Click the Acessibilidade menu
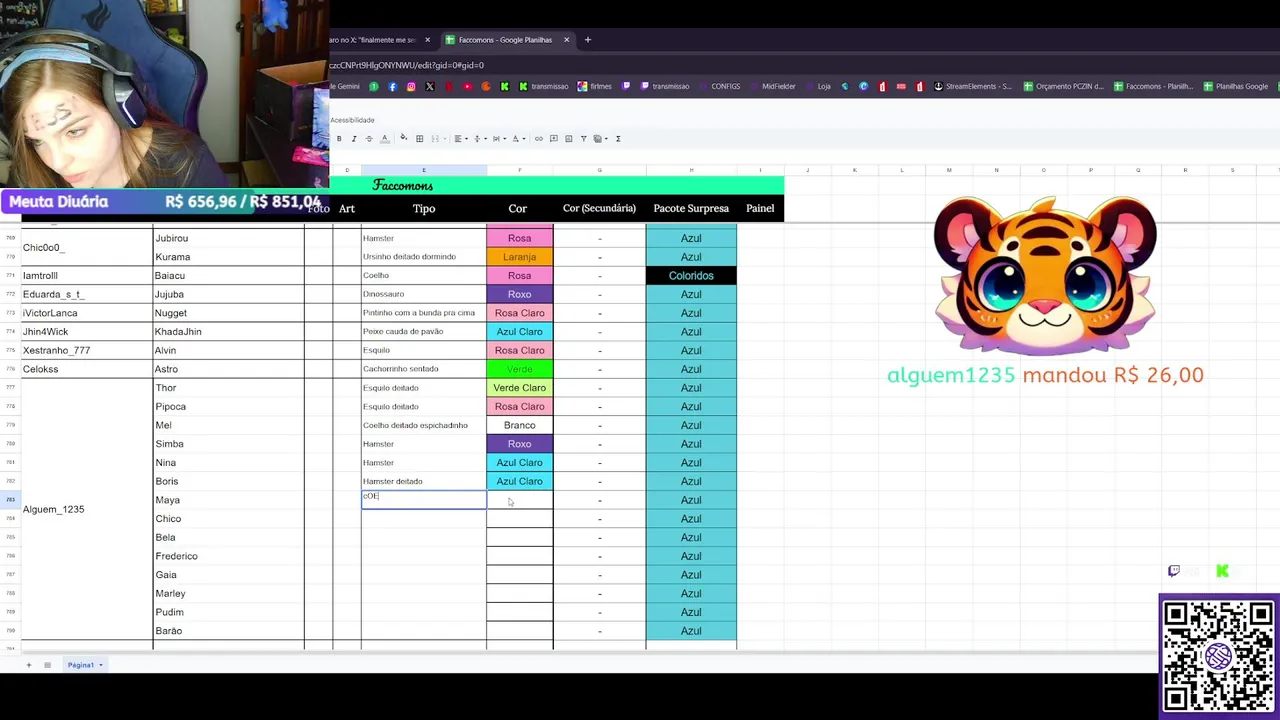 point(352,120)
